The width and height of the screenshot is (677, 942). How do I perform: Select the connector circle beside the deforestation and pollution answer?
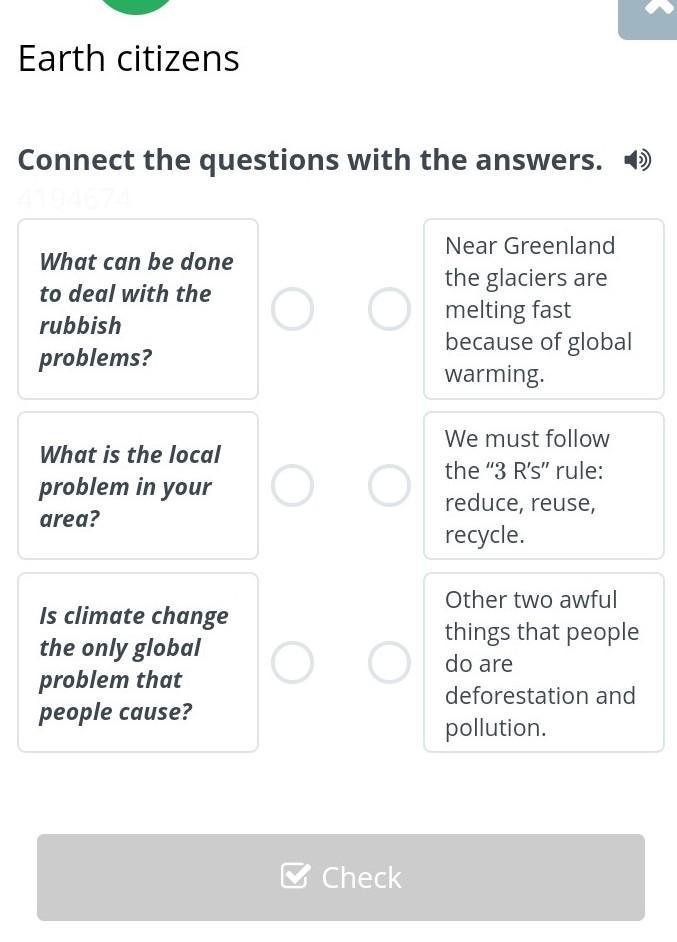tap(389, 662)
